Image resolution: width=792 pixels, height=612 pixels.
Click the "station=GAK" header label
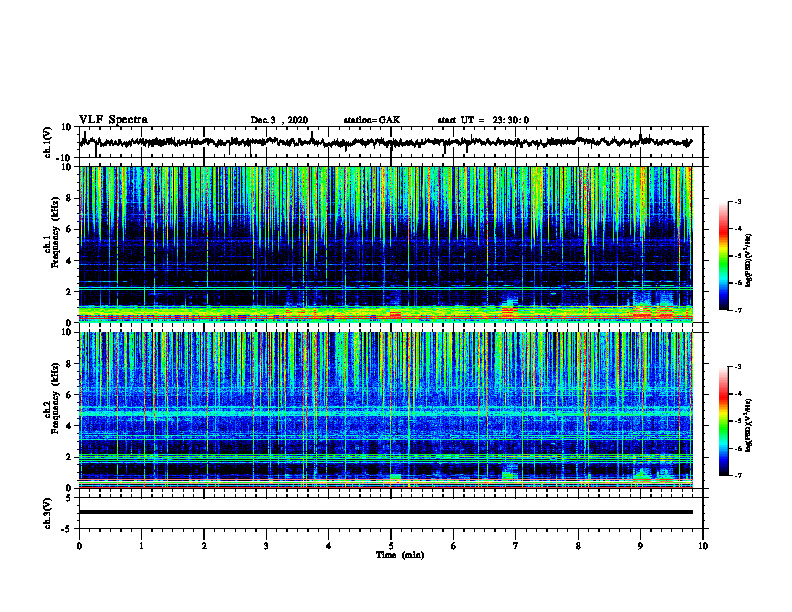[x=372, y=120]
